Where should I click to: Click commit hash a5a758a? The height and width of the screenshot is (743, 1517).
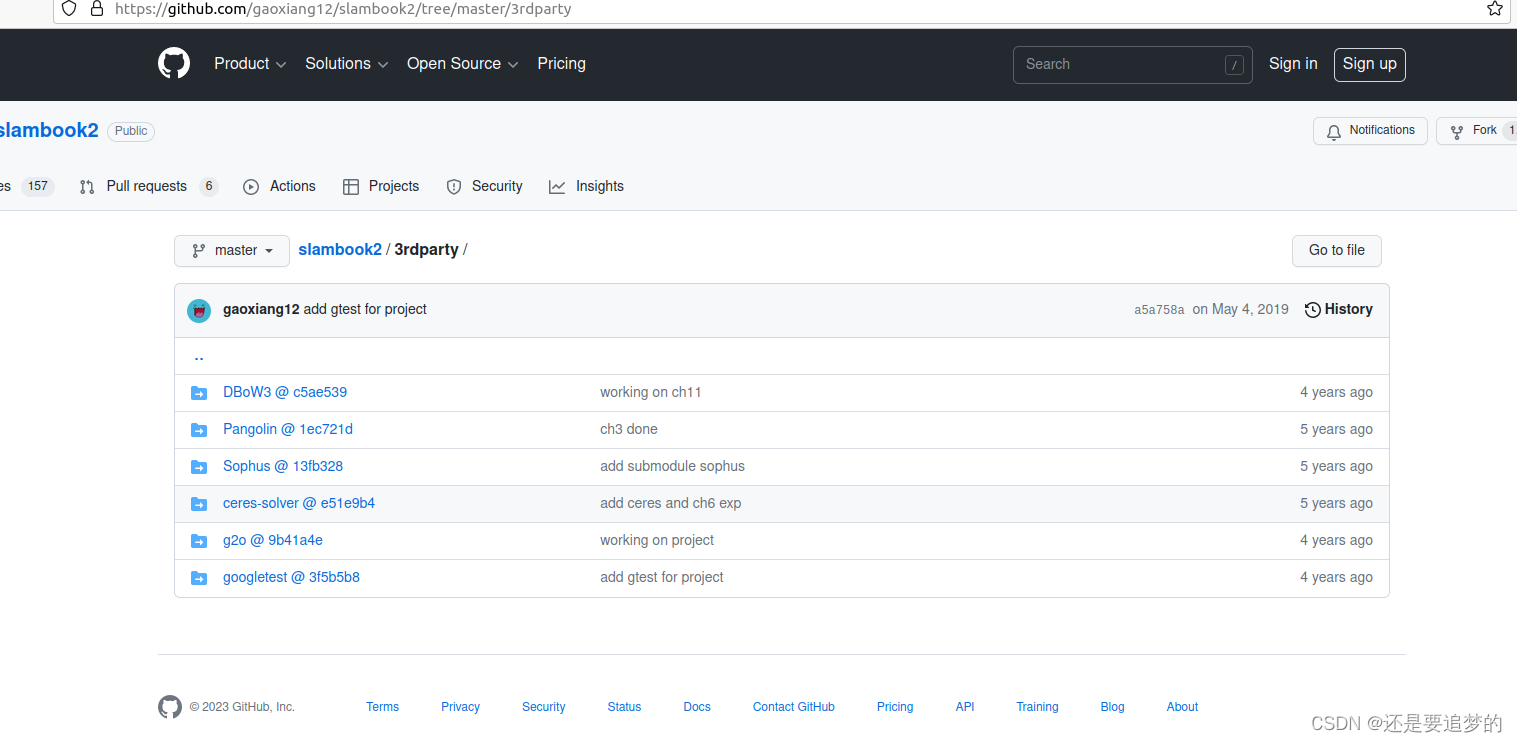point(1159,310)
